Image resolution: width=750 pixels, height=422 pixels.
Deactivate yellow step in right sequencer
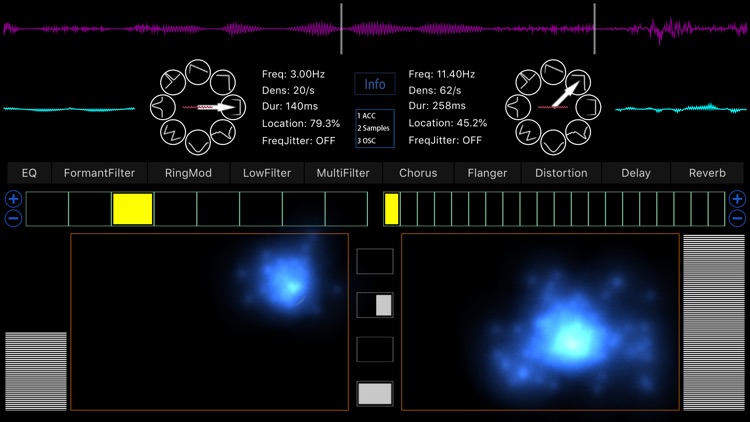(391, 209)
